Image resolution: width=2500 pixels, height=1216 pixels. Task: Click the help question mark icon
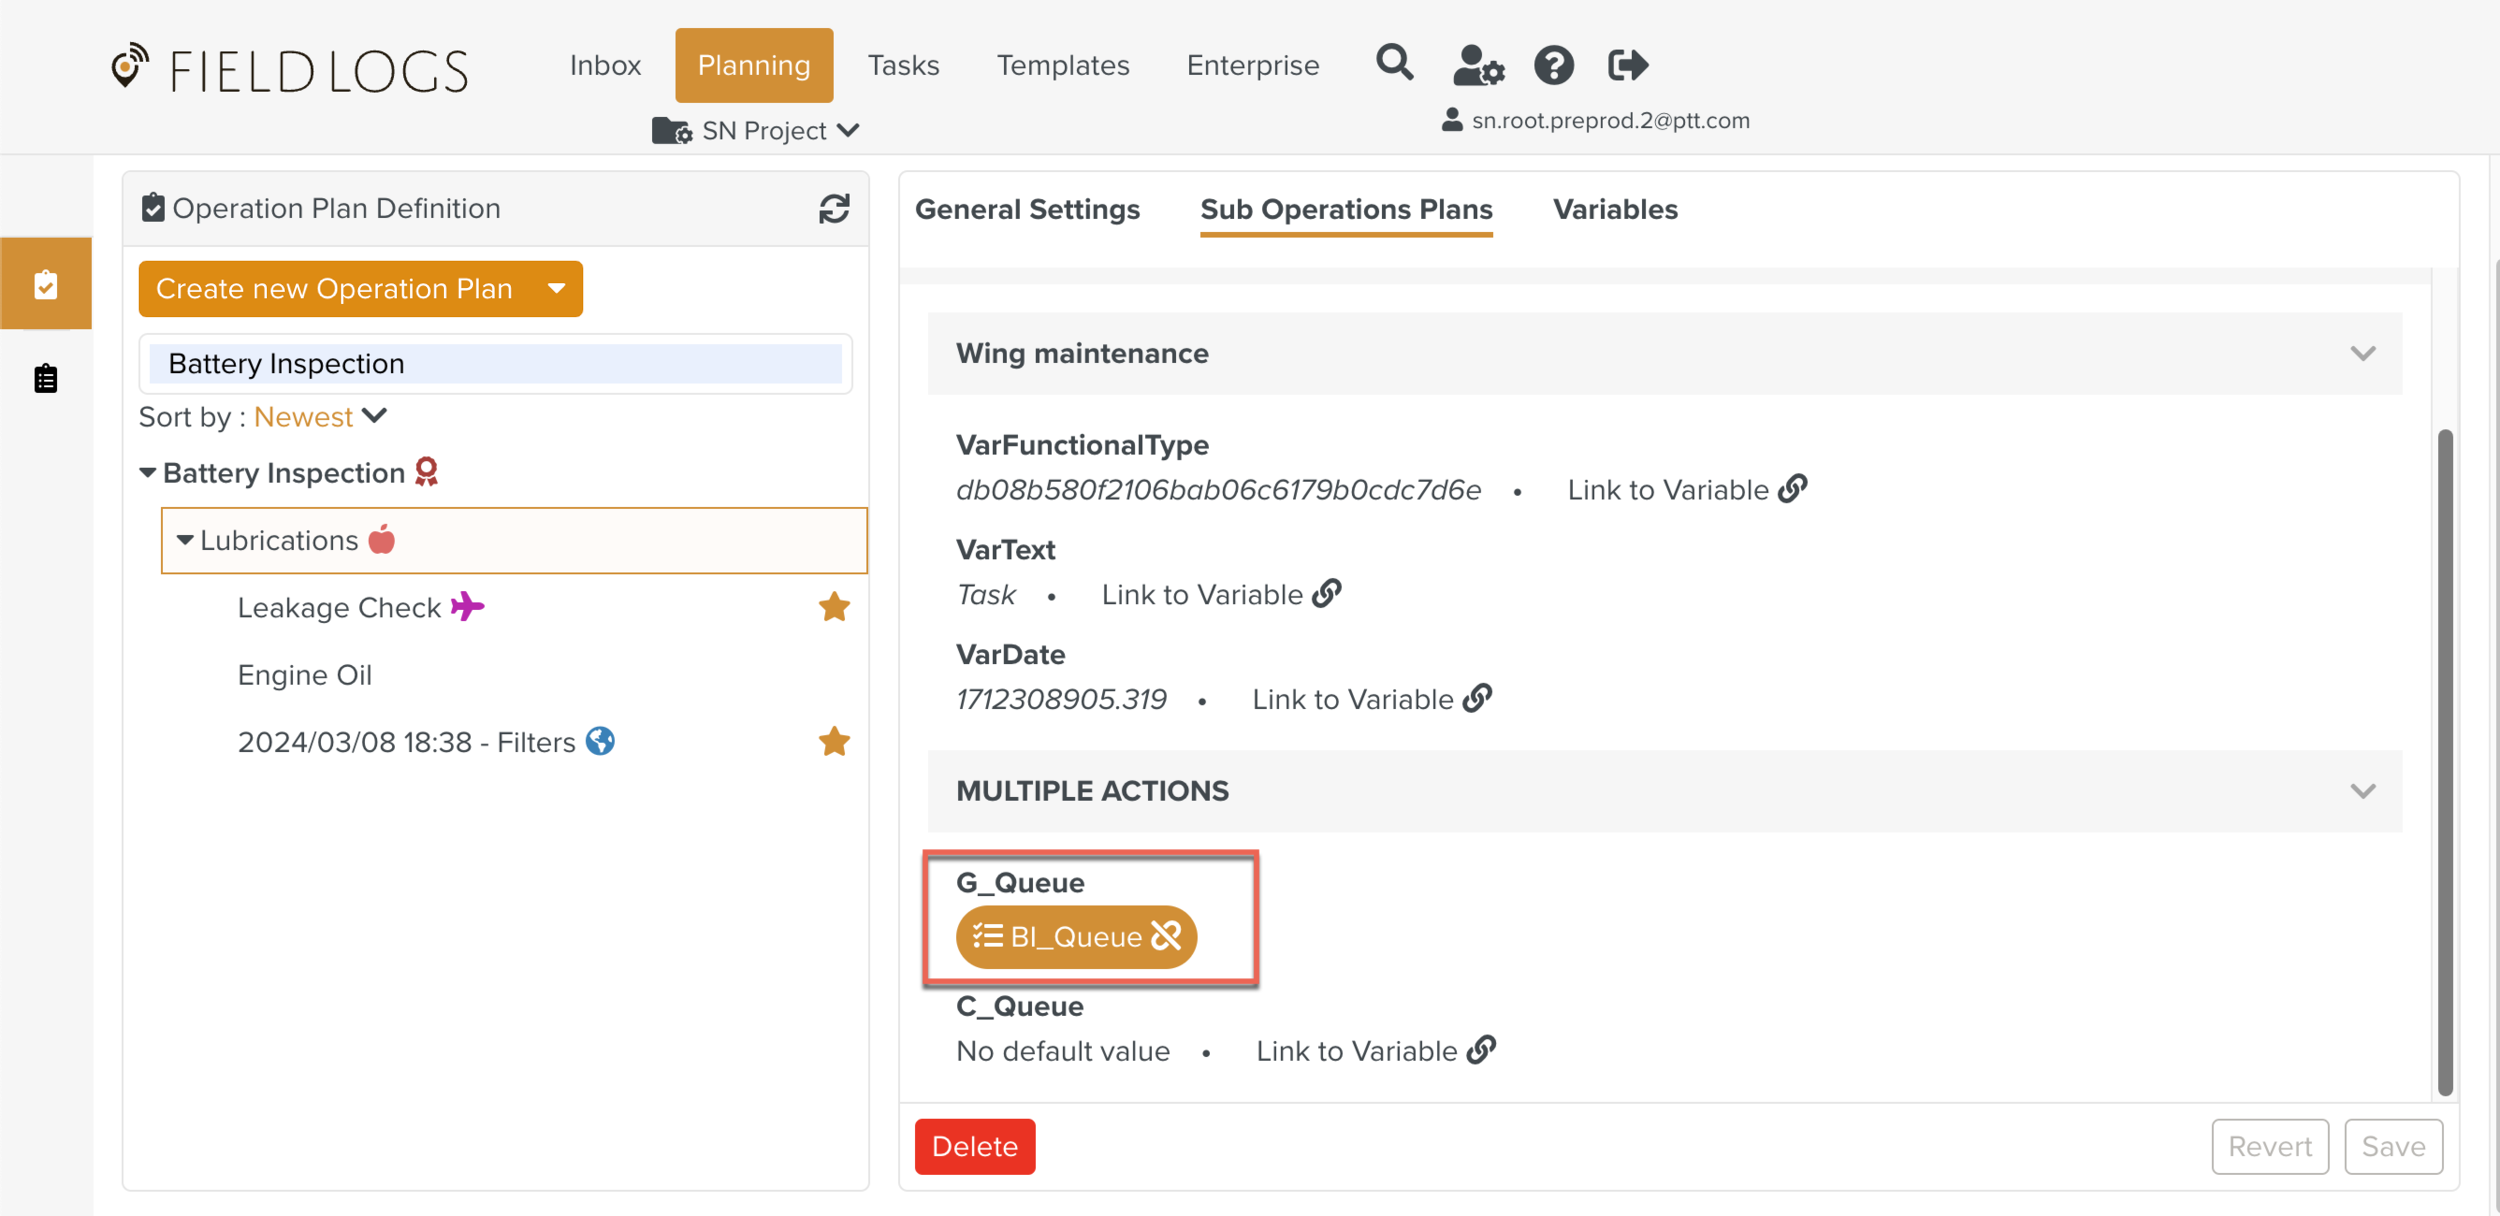[1553, 66]
